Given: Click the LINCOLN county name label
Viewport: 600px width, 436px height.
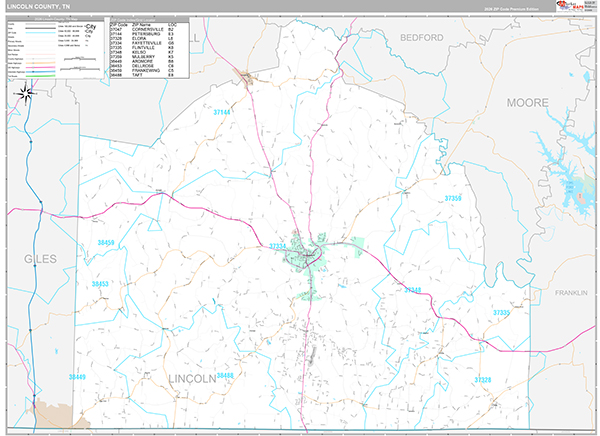Looking at the screenshot, I should (192, 379).
